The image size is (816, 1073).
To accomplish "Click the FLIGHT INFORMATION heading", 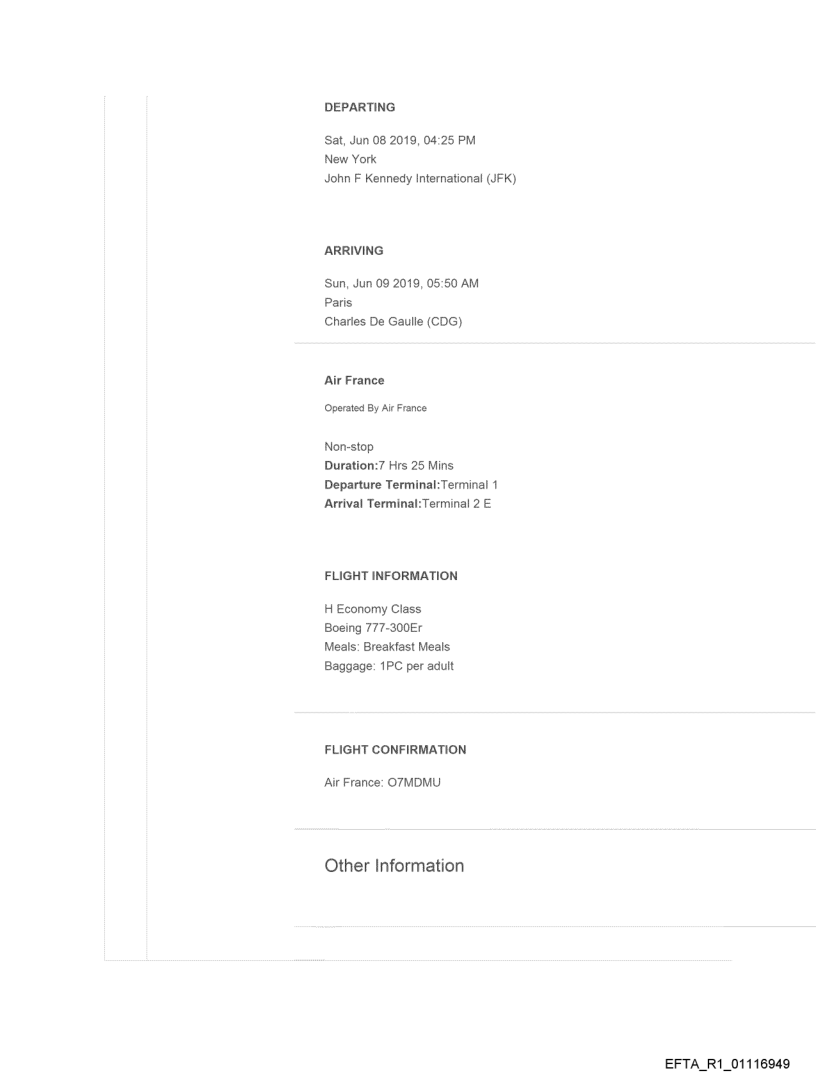I will pyautogui.click(x=391, y=576).
